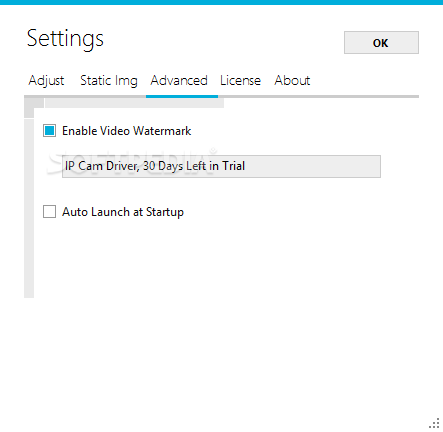This screenshot has height=432, width=443.
Task: Click the window resize grip corner
Action: click(x=434, y=423)
